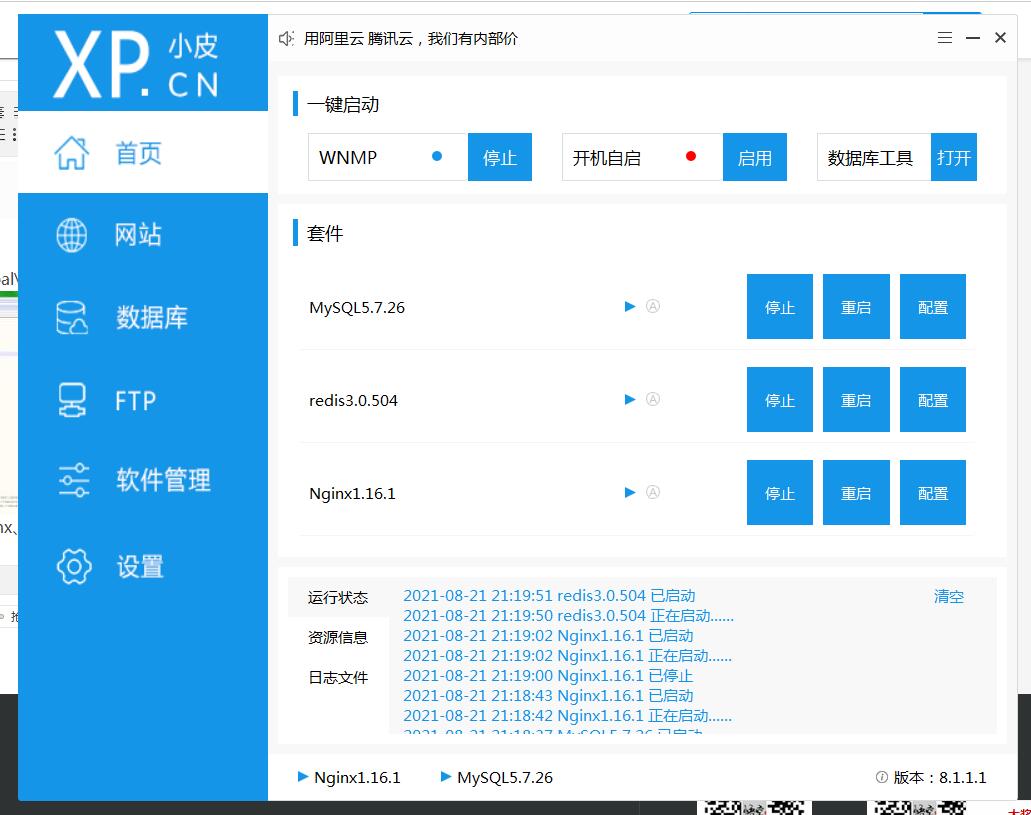
Task: Click the FTP server icon
Action: 72,400
